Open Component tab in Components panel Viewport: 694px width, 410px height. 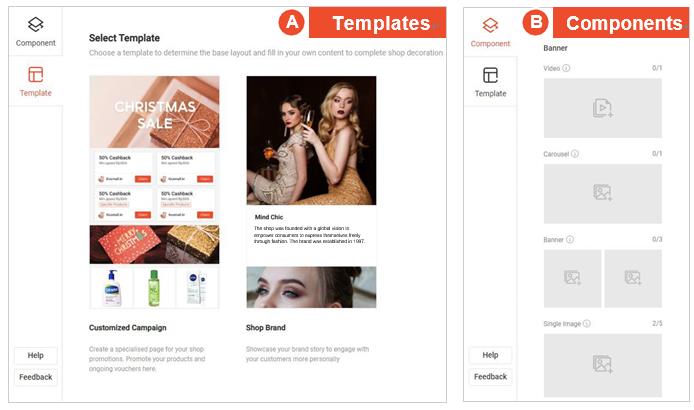490,32
